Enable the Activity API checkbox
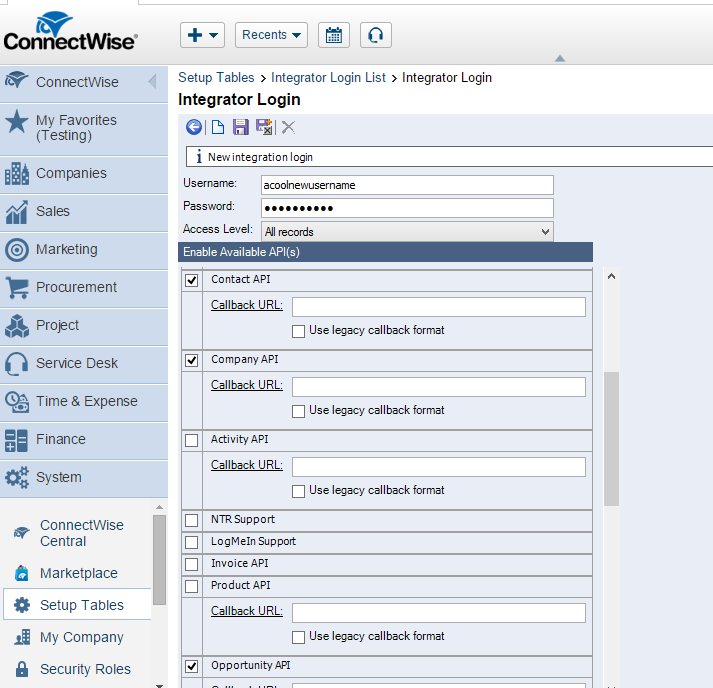The image size is (713, 688). click(x=191, y=440)
